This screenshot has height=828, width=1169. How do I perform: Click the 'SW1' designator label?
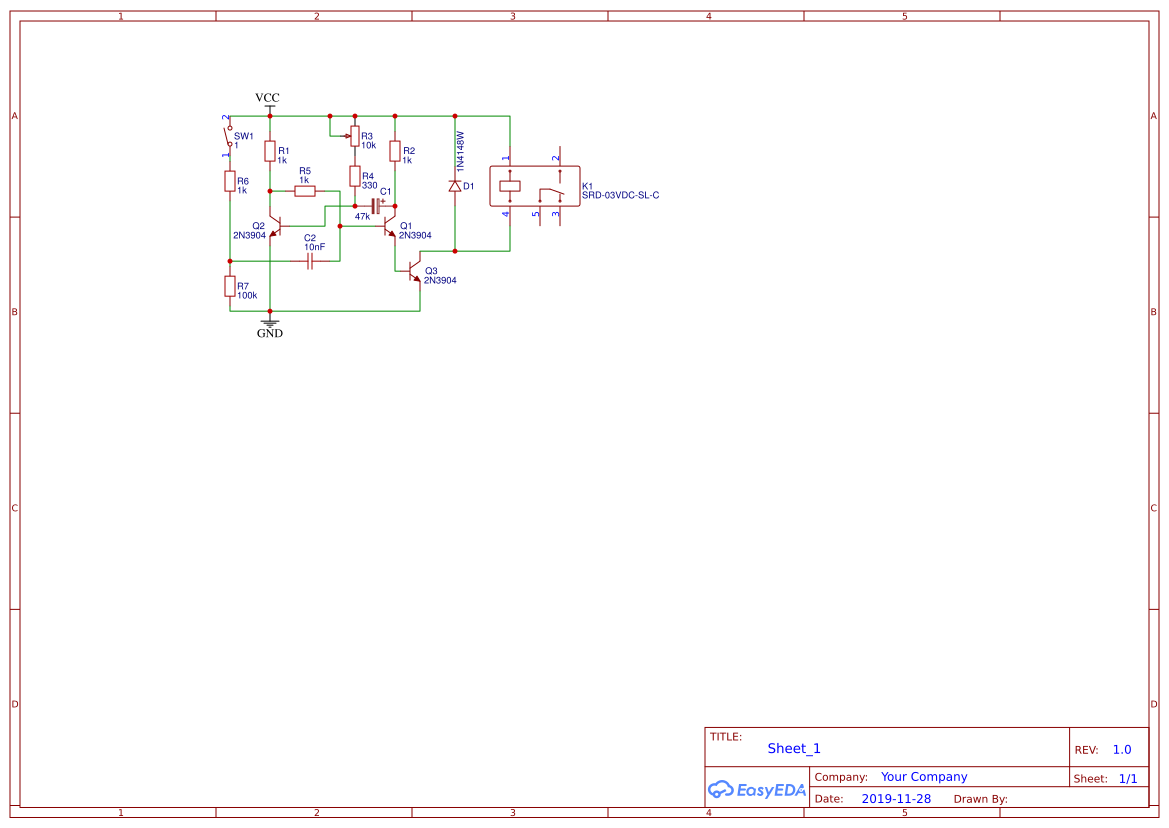[244, 136]
